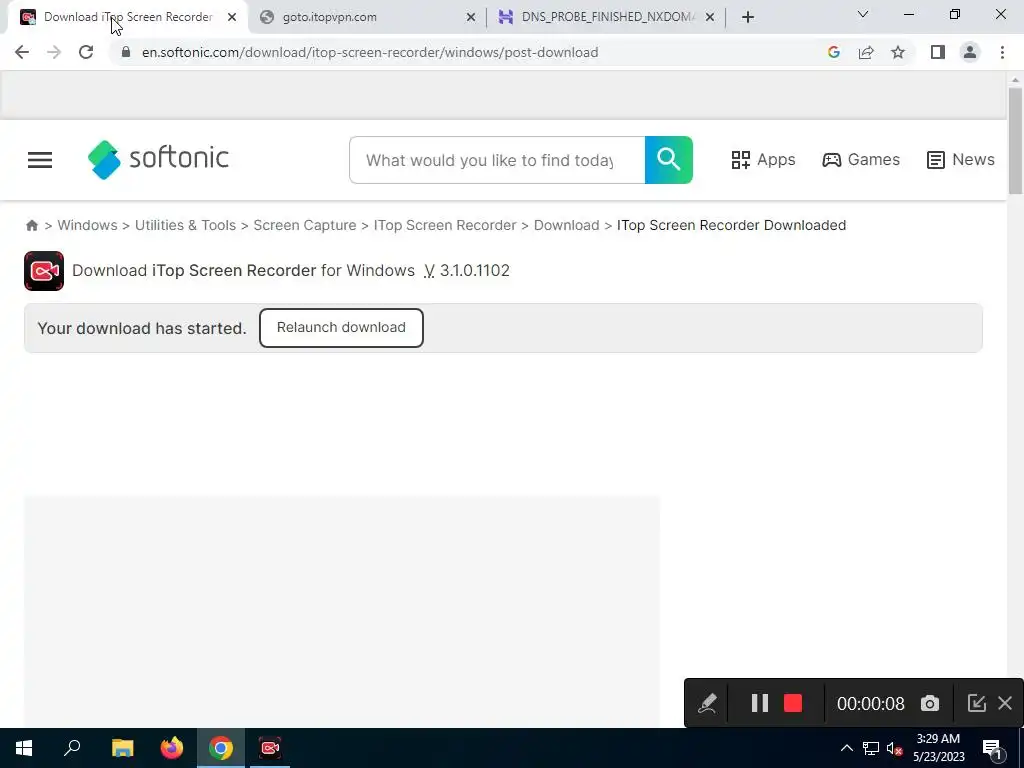Open the Download breadcrumb link
The height and width of the screenshot is (768, 1024).
pyautogui.click(x=566, y=225)
